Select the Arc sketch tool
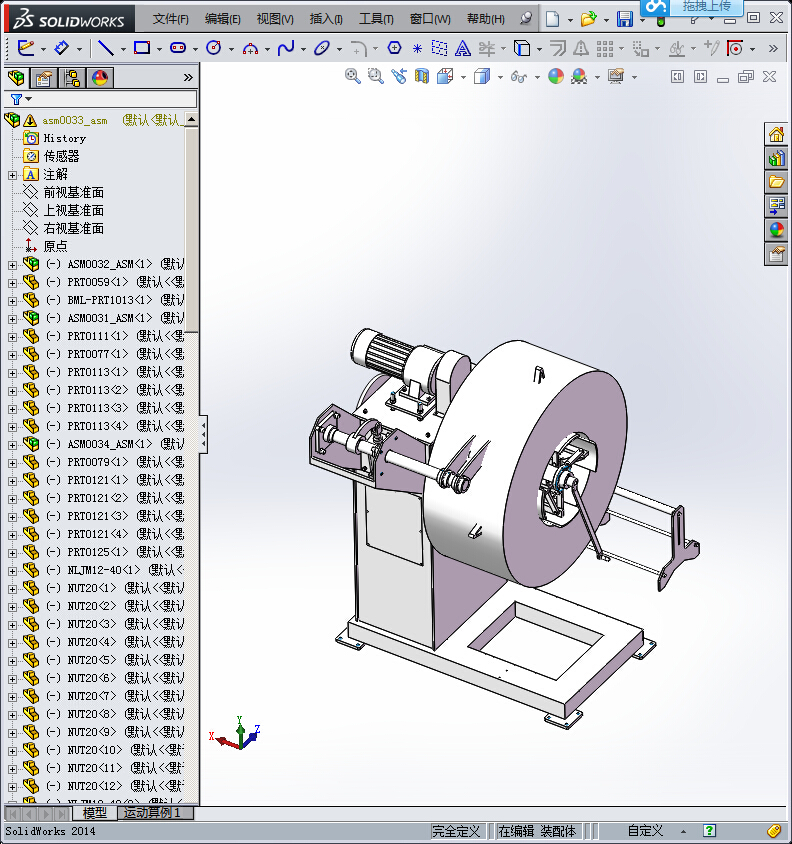Viewport: 792px width, 844px height. click(250, 48)
